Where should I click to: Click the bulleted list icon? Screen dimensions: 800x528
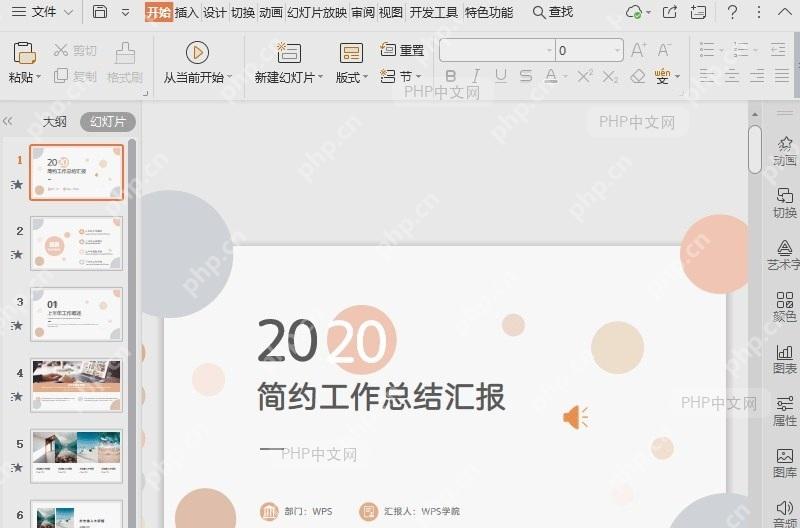point(707,50)
